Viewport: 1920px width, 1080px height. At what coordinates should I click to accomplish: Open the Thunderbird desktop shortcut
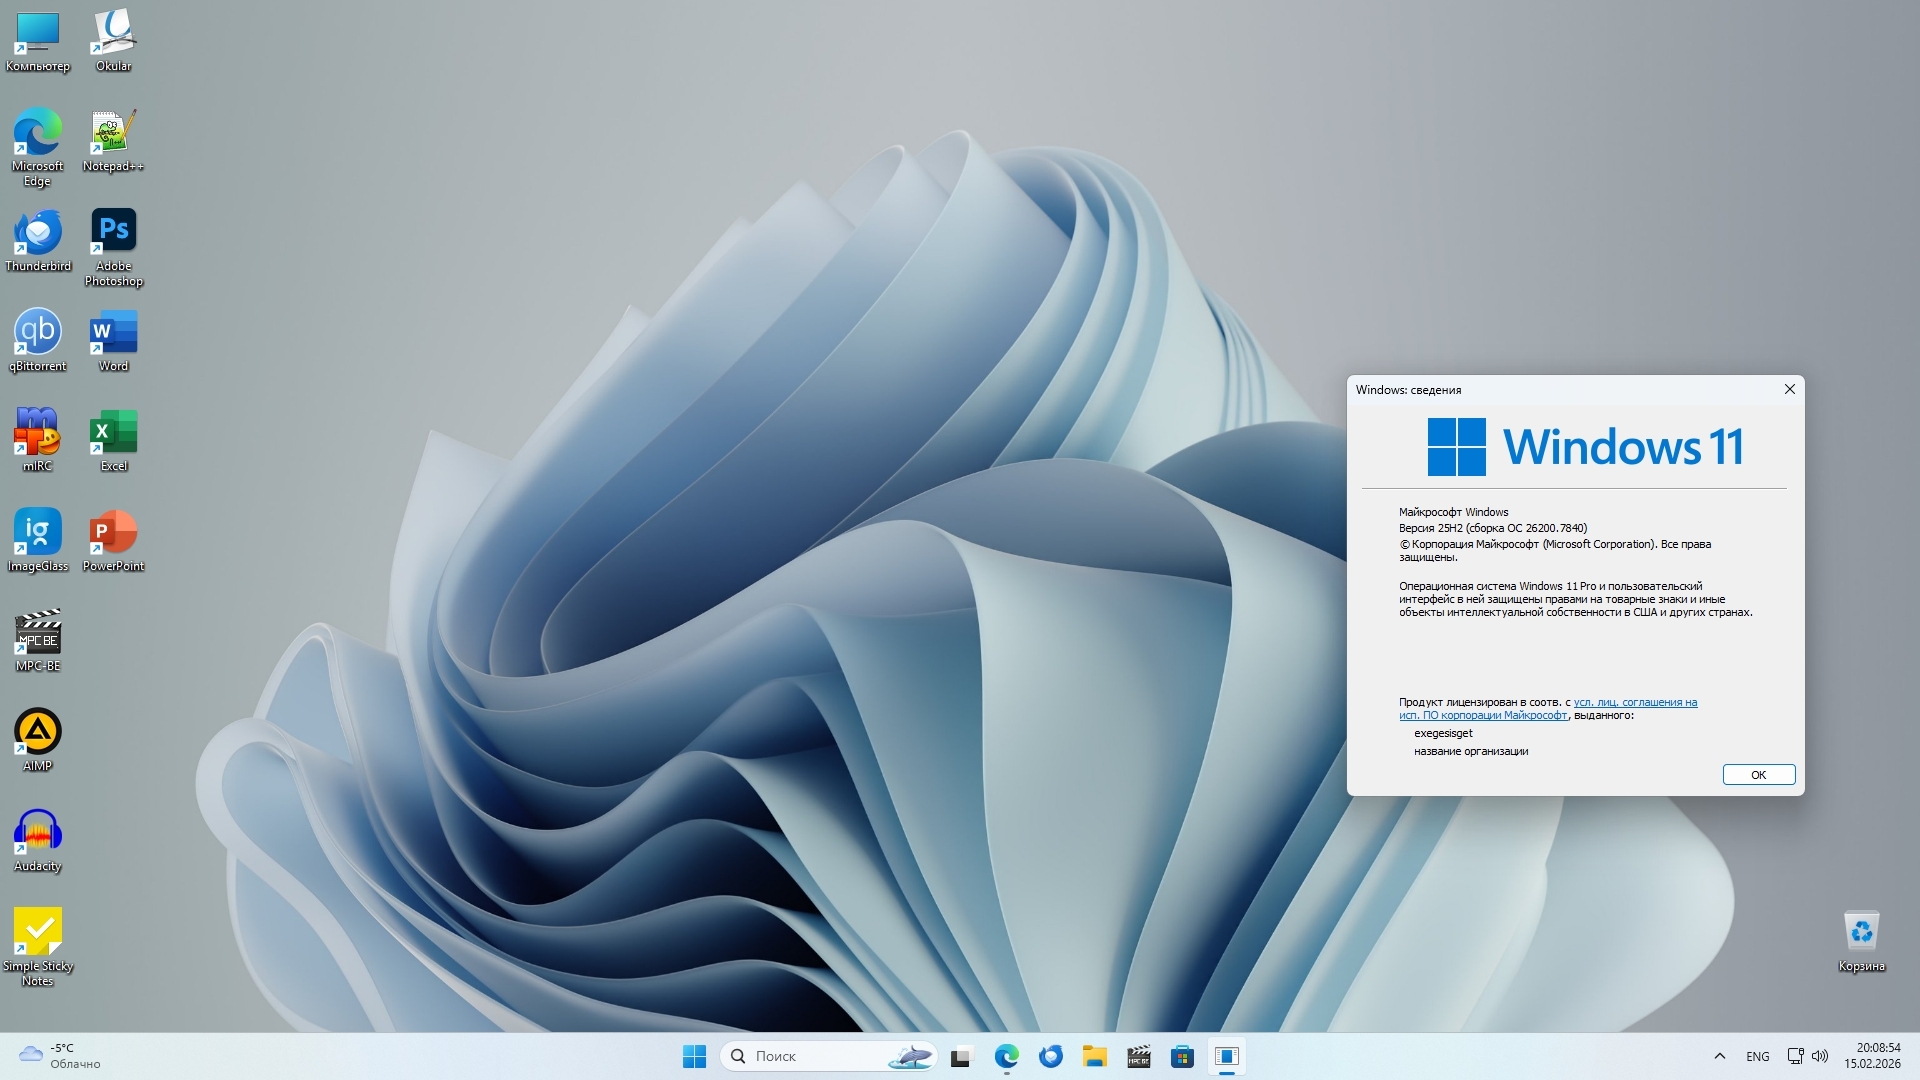click(38, 233)
